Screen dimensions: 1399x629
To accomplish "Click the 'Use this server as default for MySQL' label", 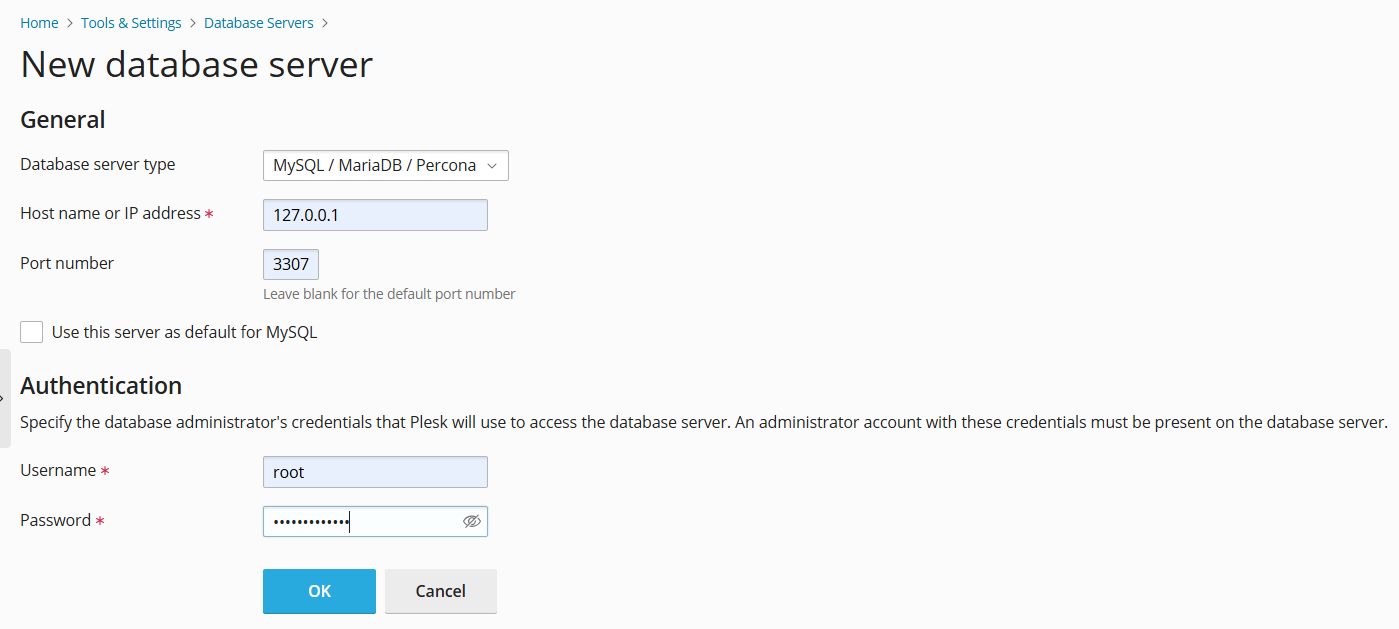I will coord(184,332).
